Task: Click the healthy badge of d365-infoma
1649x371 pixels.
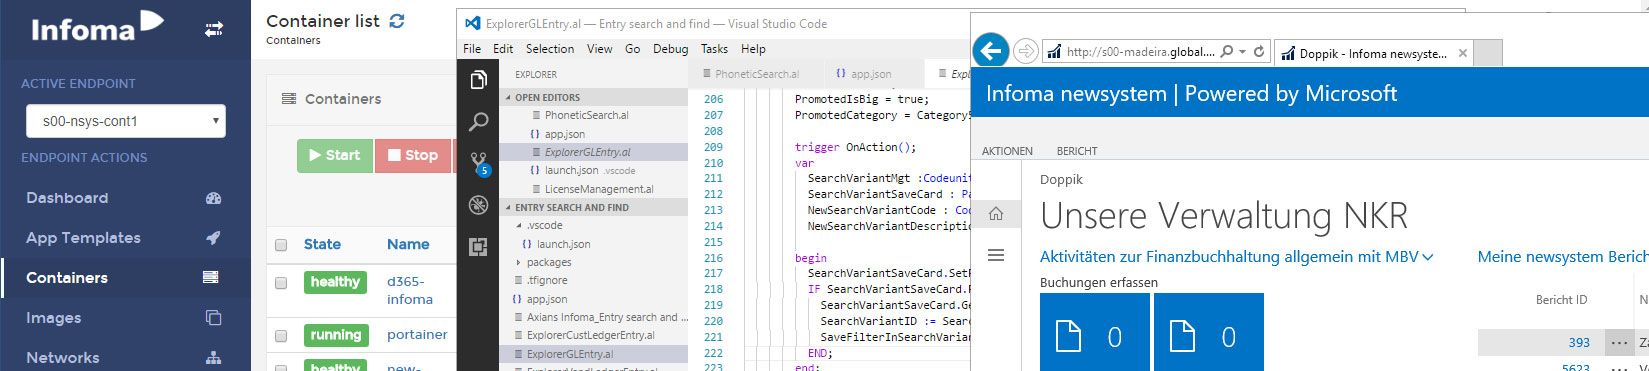Action: [x=335, y=282]
